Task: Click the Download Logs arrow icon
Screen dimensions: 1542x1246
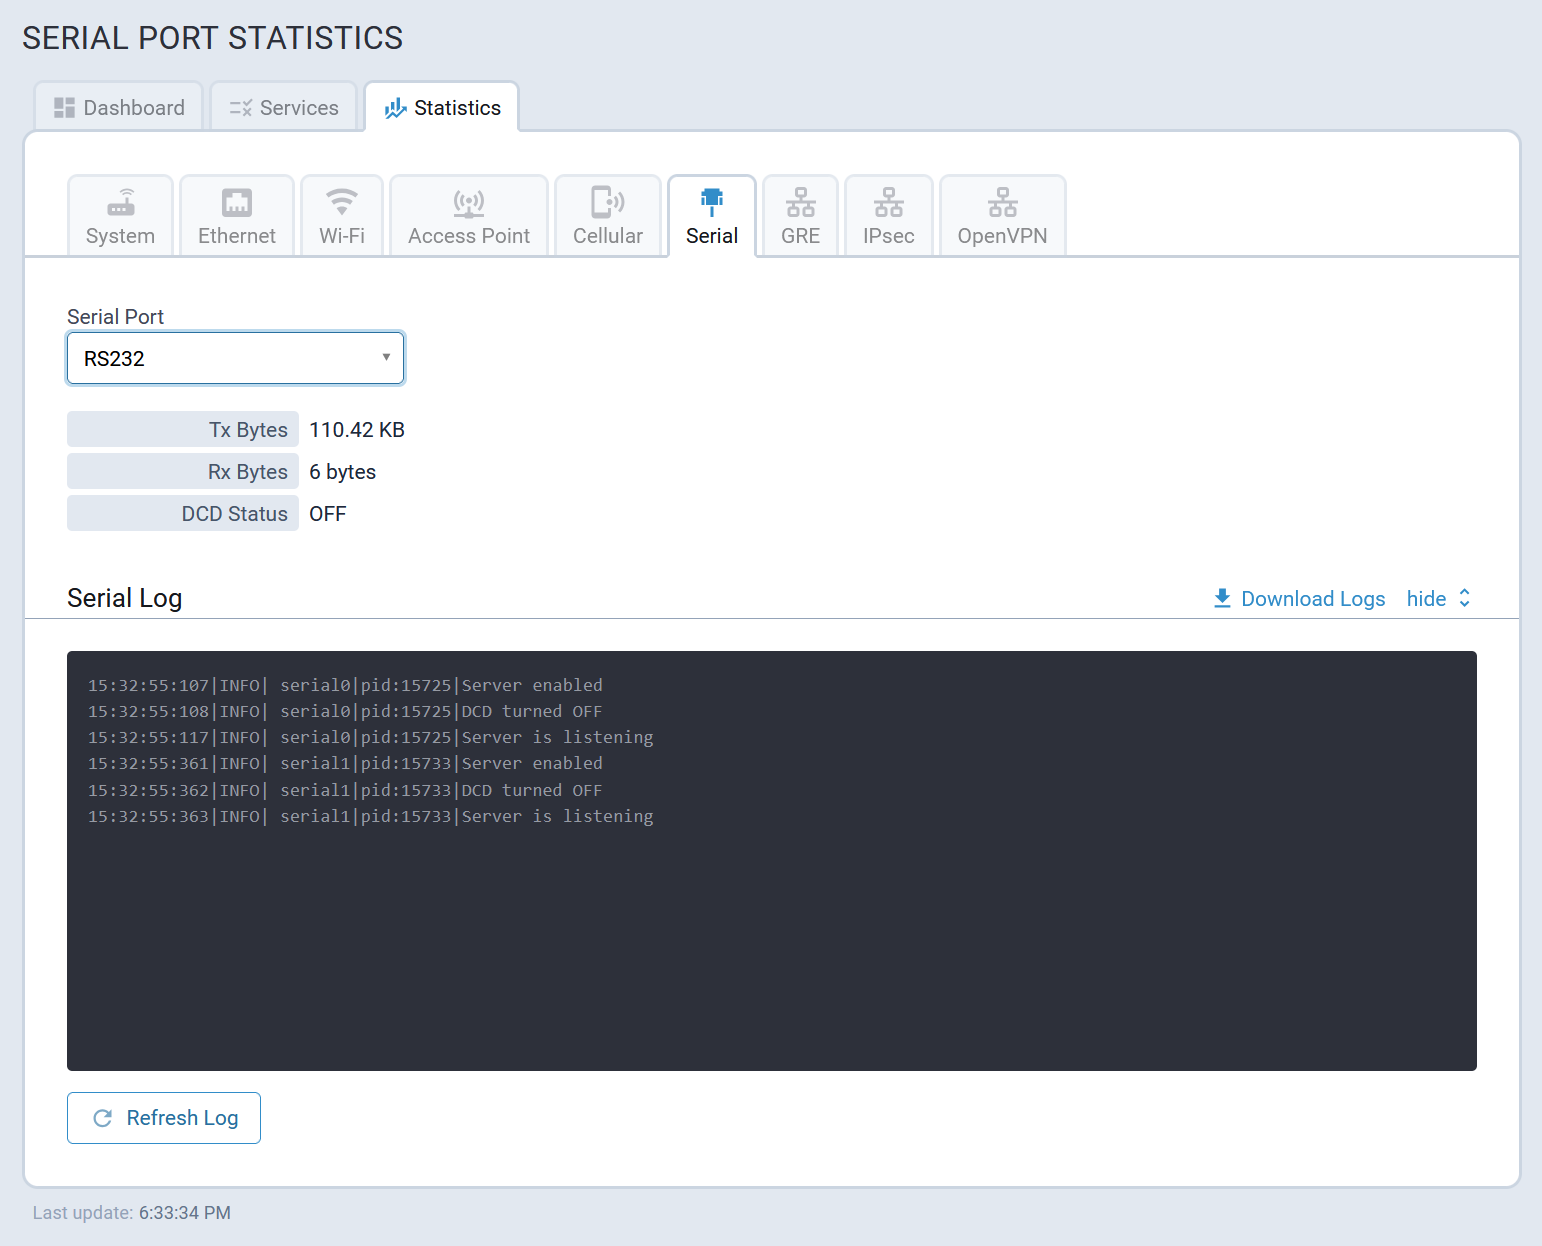Action: point(1222,598)
